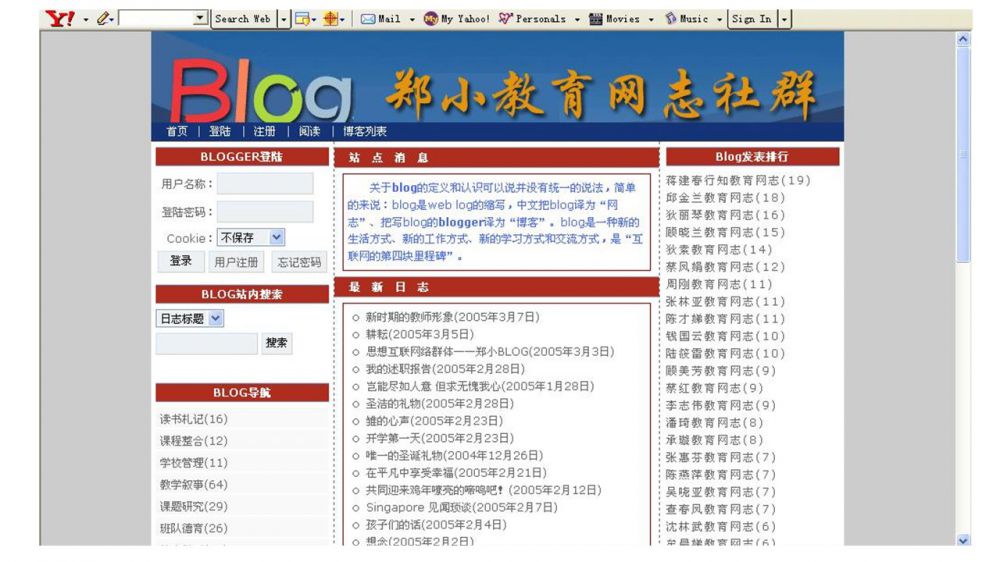Open the 日志标题 search type dropdown
The width and height of the screenshot is (1000, 562).
point(217,319)
